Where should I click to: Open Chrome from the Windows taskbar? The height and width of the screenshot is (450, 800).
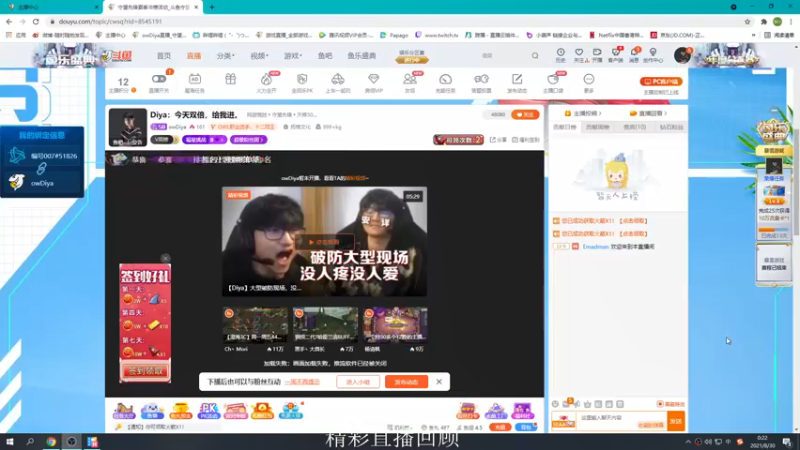51,442
